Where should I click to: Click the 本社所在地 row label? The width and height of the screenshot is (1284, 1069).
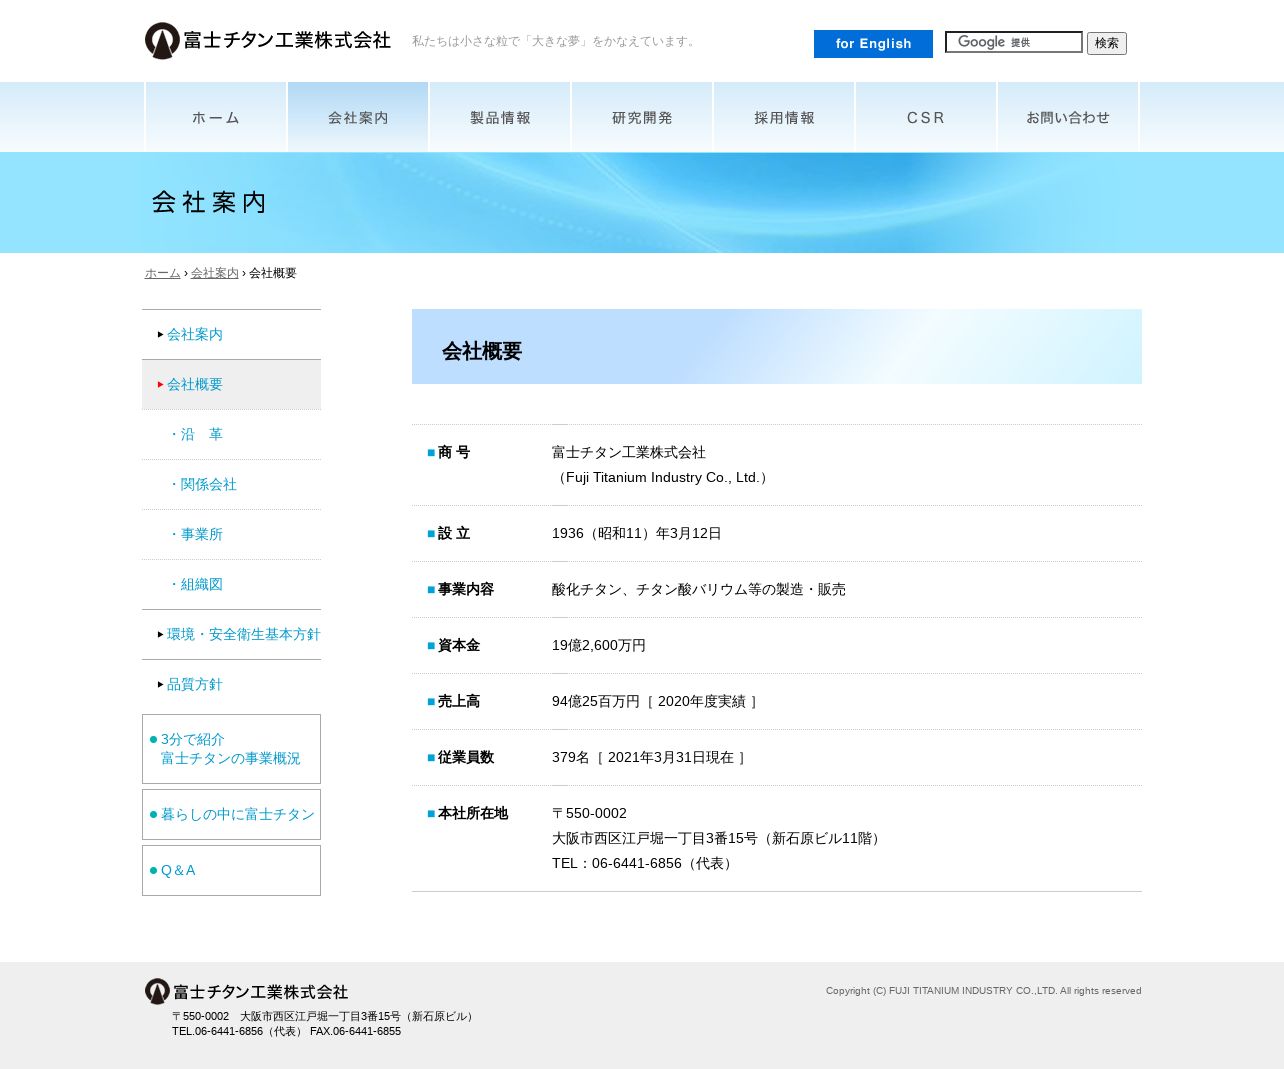[473, 813]
